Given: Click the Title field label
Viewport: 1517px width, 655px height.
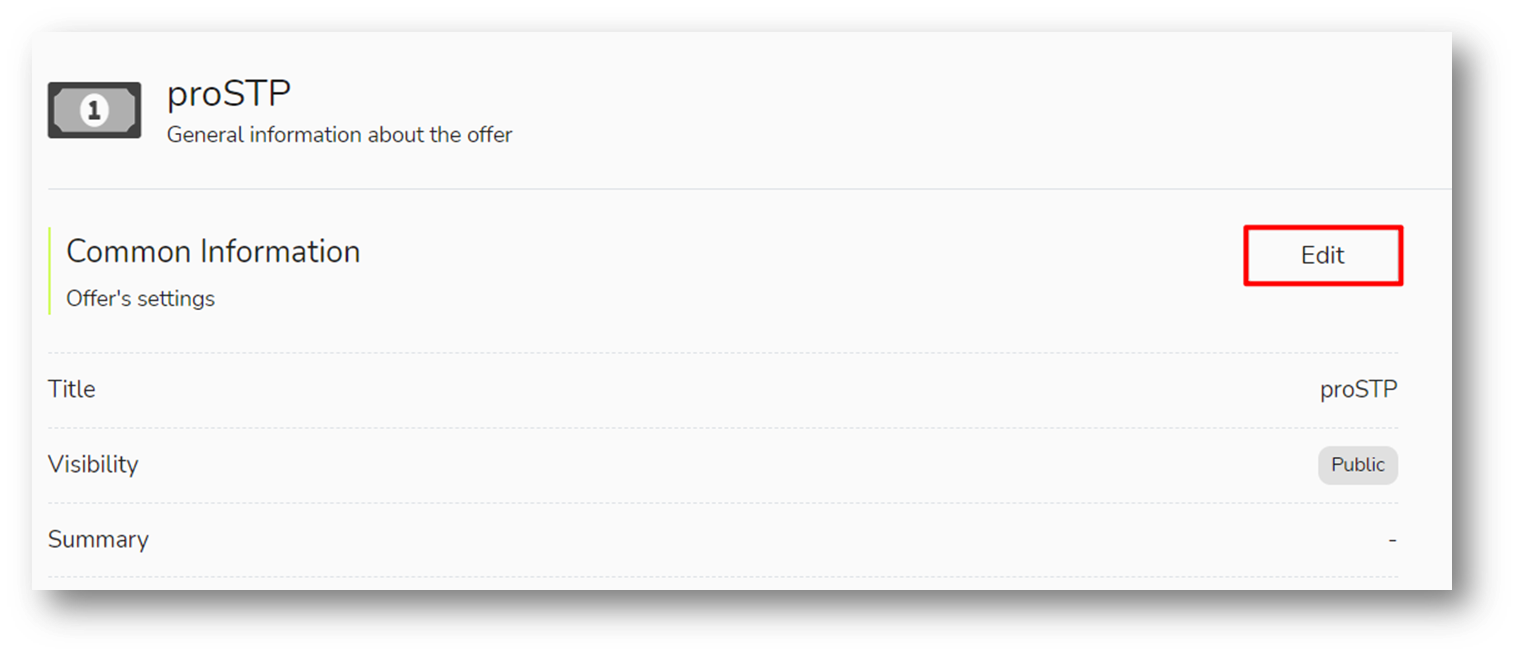Looking at the screenshot, I should tap(72, 389).
